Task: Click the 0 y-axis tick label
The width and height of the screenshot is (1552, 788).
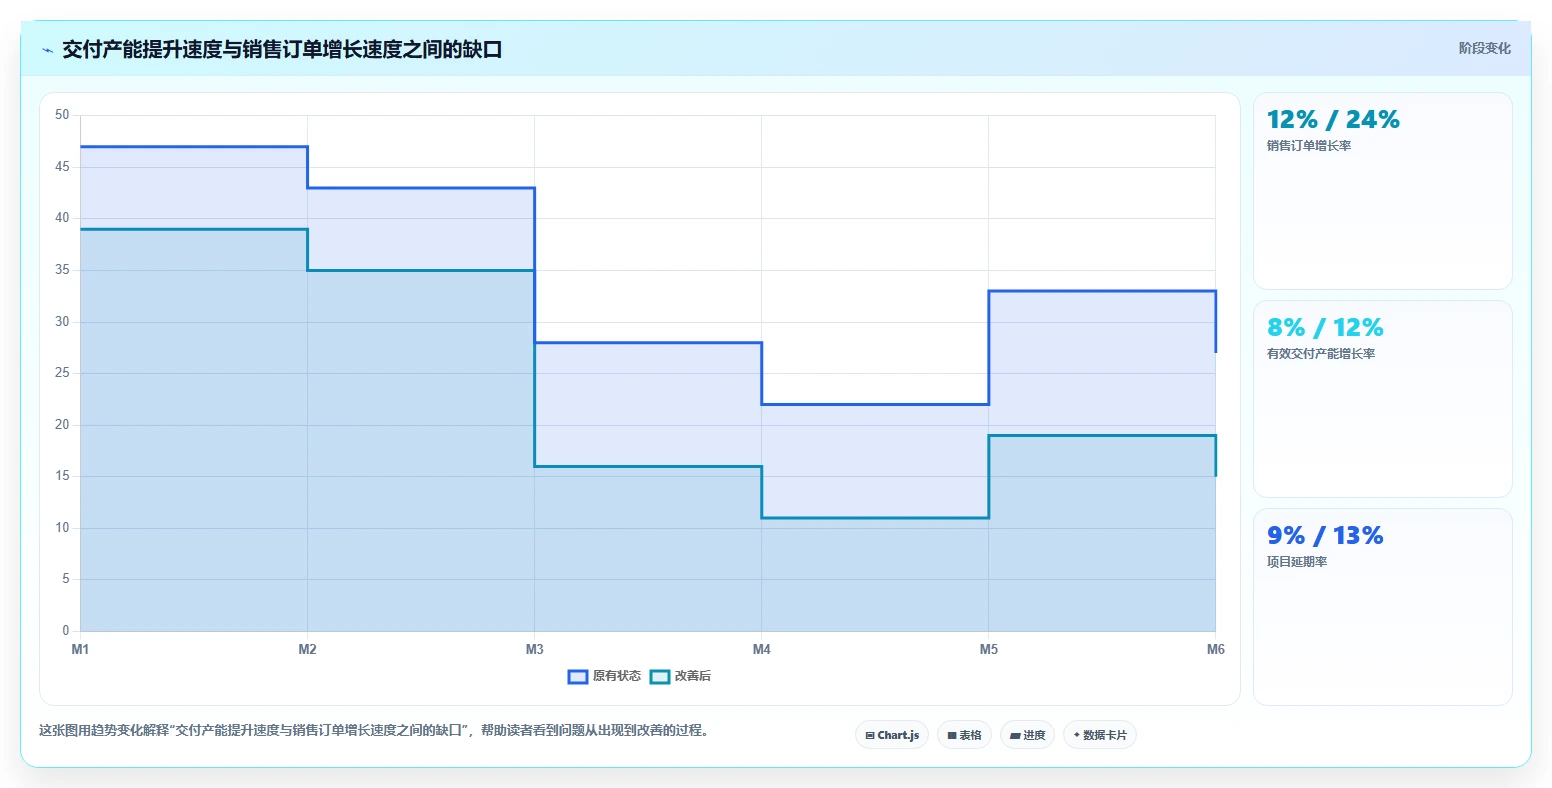Action: [66, 631]
